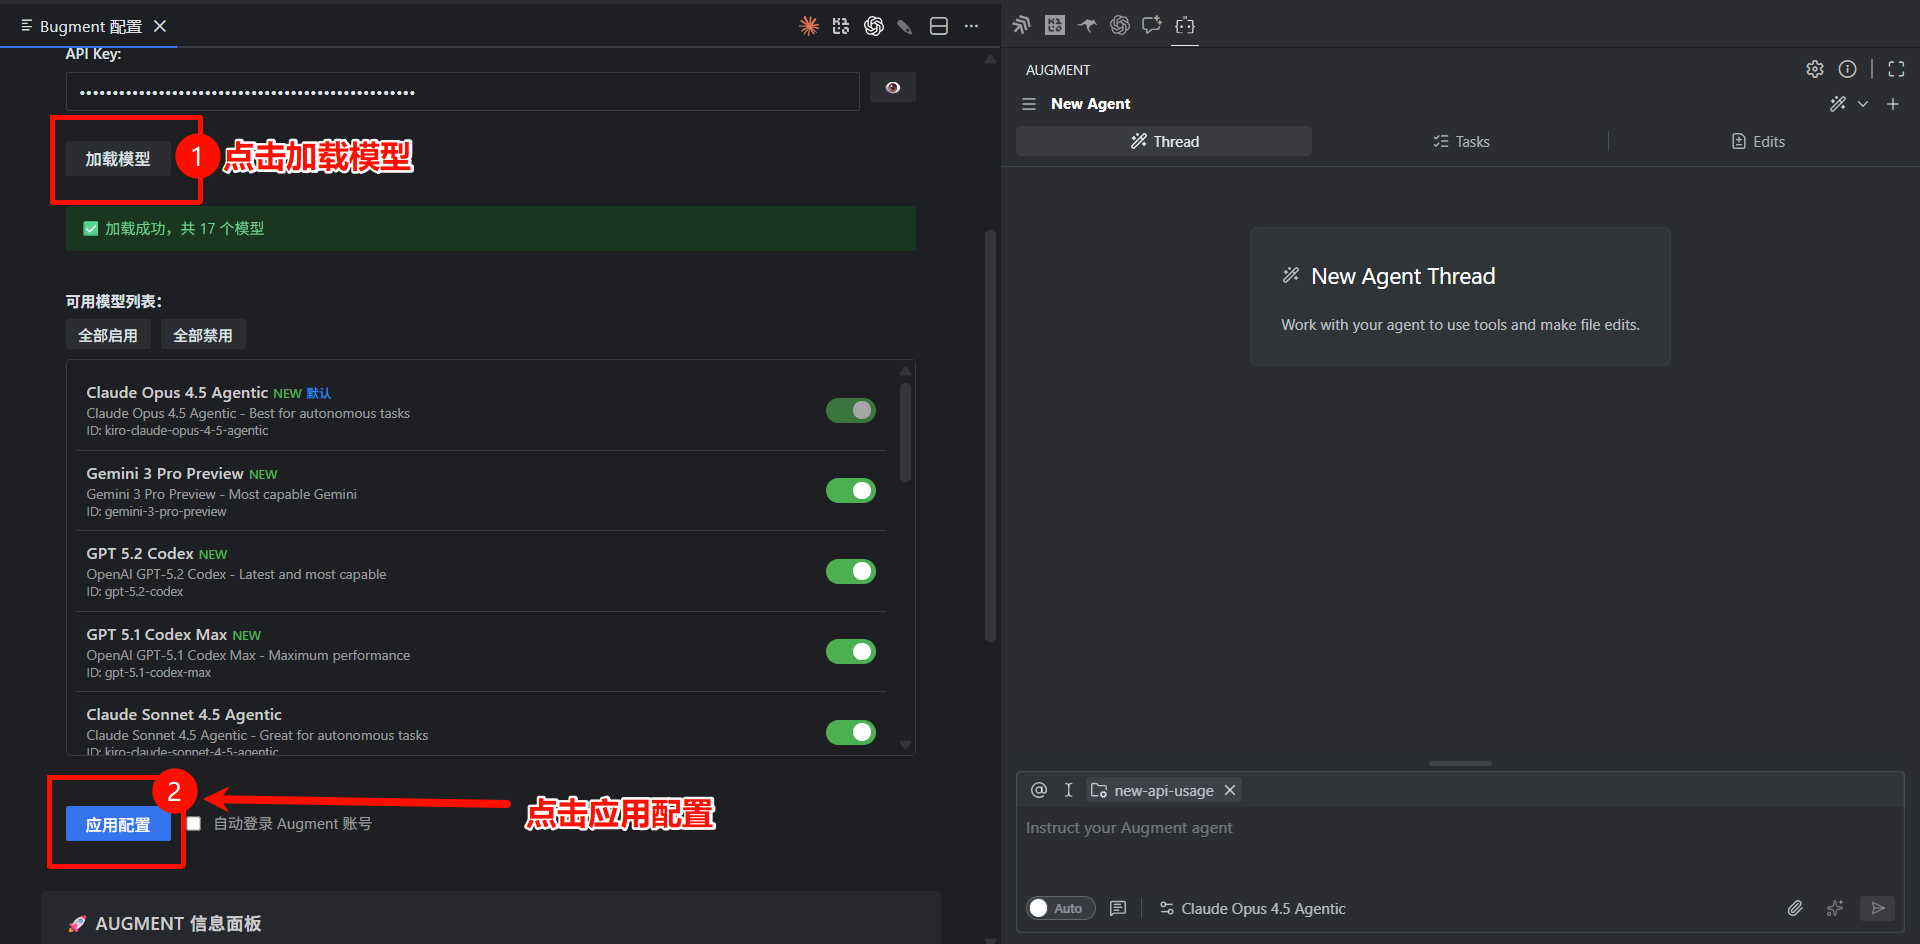Click the New Agent thread title
The image size is (1920, 944).
pyautogui.click(x=1090, y=104)
